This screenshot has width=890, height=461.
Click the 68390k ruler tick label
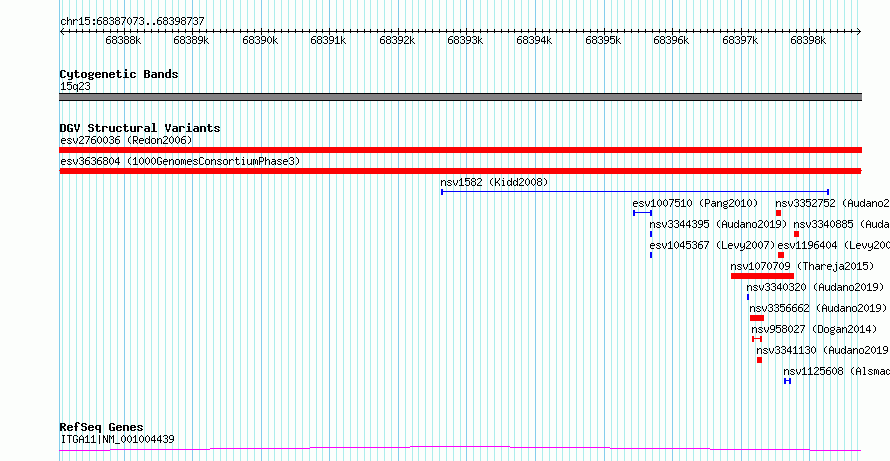pyautogui.click(x=260, y=41)
